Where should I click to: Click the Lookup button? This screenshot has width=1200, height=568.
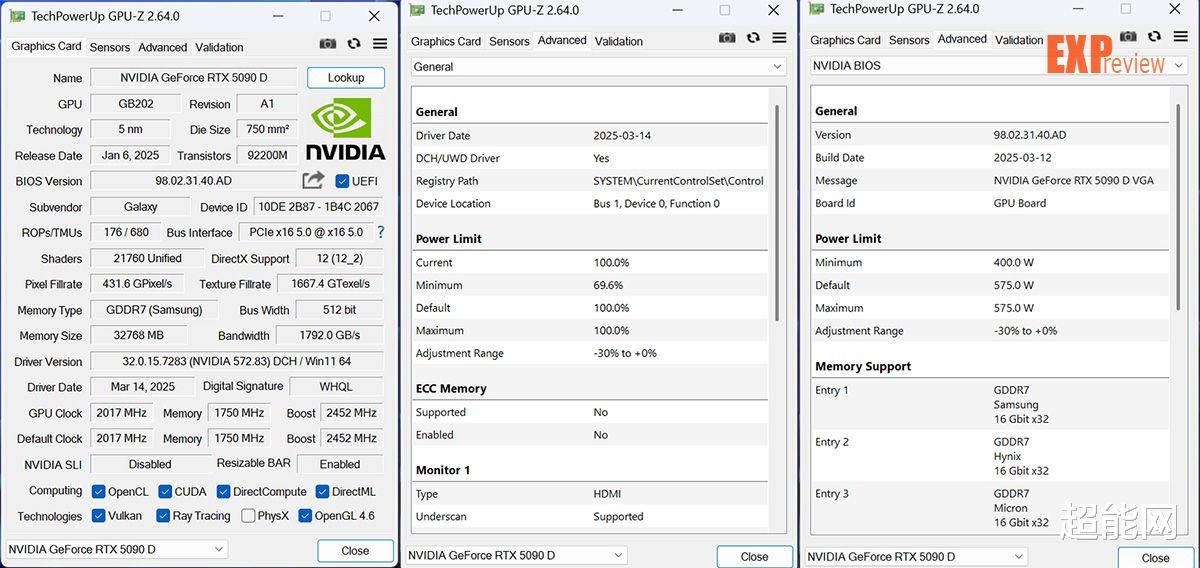point(346,78)
